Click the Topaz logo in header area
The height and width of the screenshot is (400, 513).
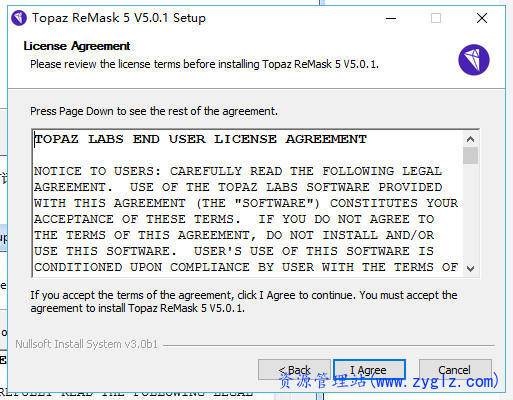474,60
